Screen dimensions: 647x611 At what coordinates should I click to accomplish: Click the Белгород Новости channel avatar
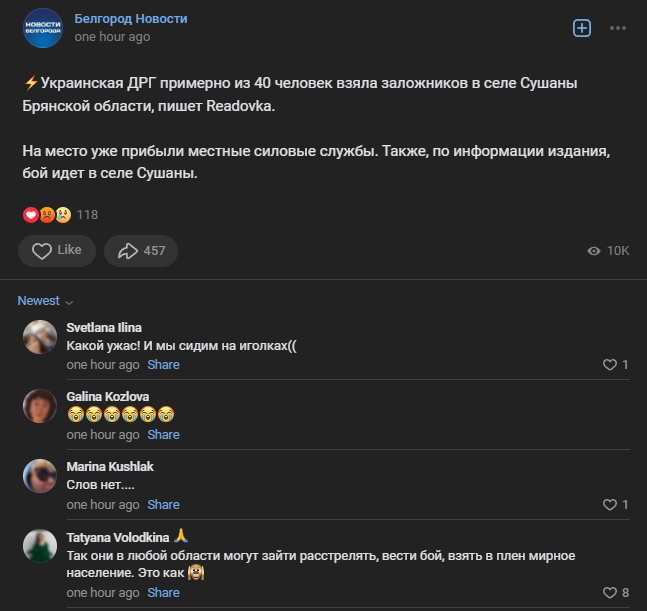(x=43, y=28)
